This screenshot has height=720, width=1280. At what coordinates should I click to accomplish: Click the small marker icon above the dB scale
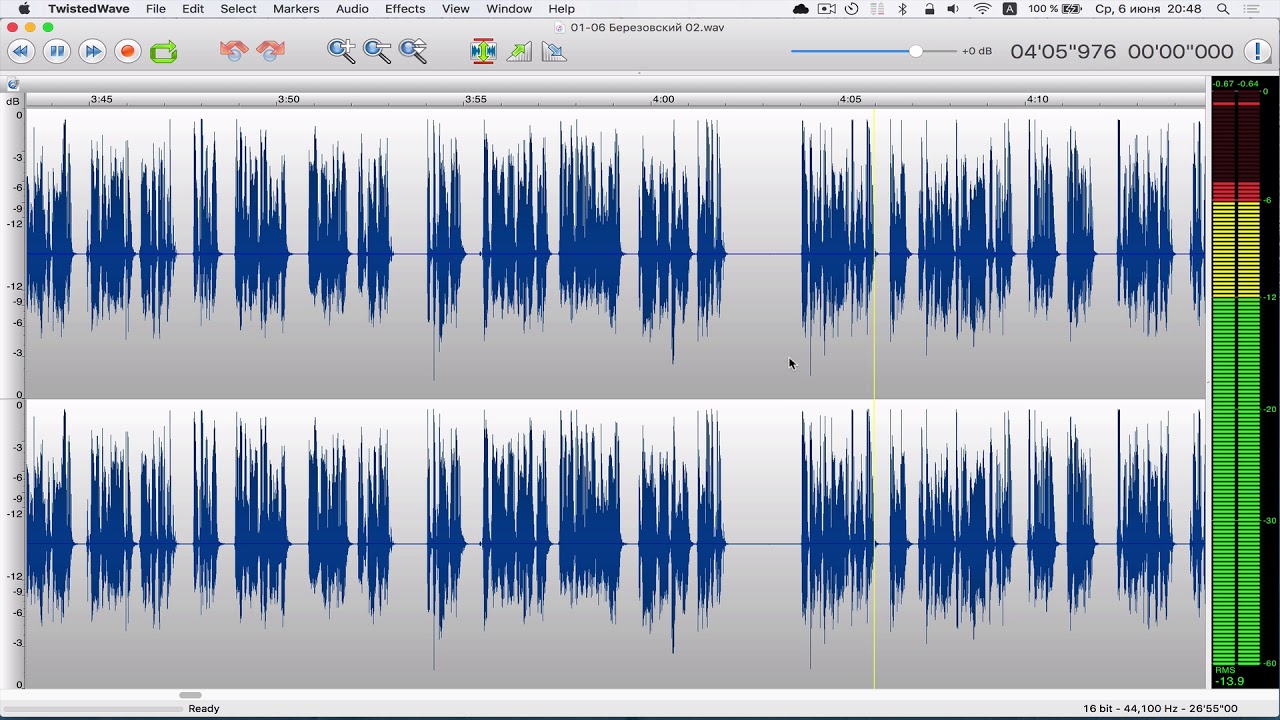click(x=13, y=84)
